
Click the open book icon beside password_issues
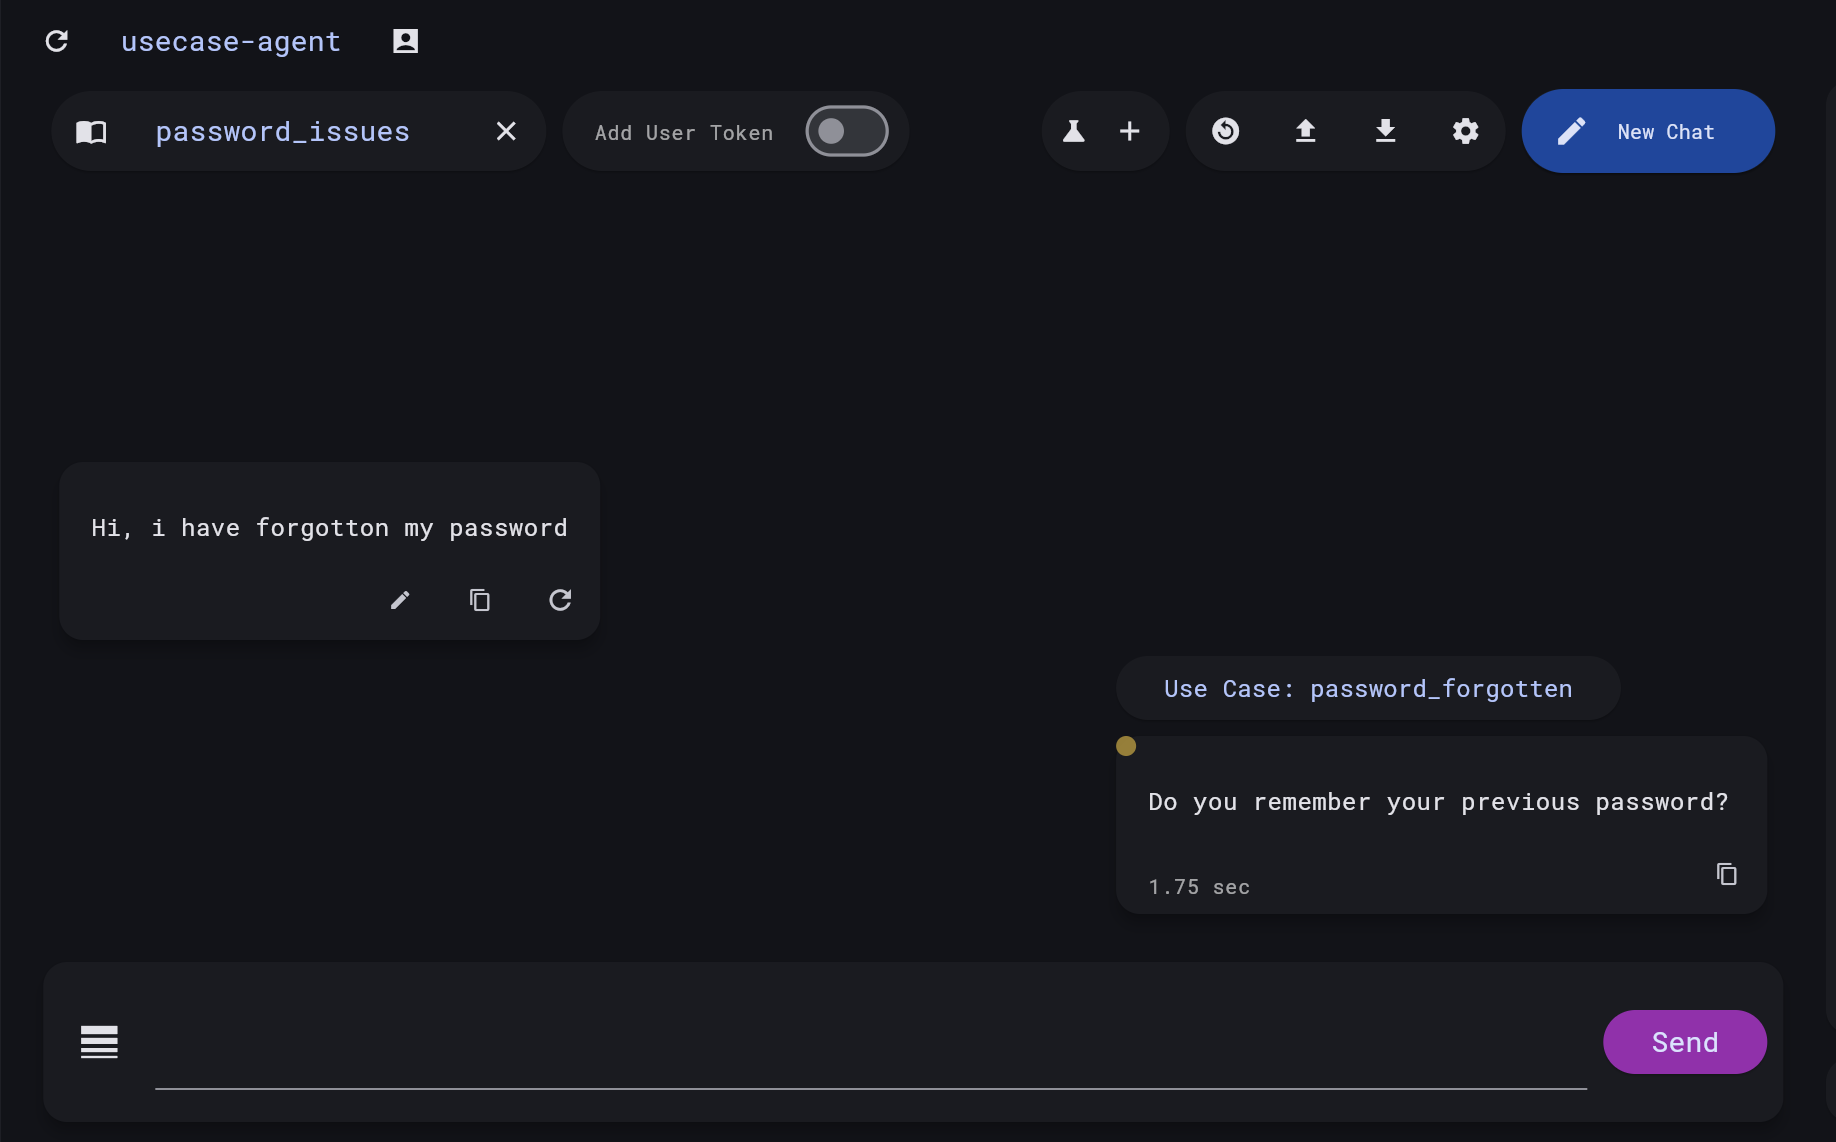click(91, 132)
